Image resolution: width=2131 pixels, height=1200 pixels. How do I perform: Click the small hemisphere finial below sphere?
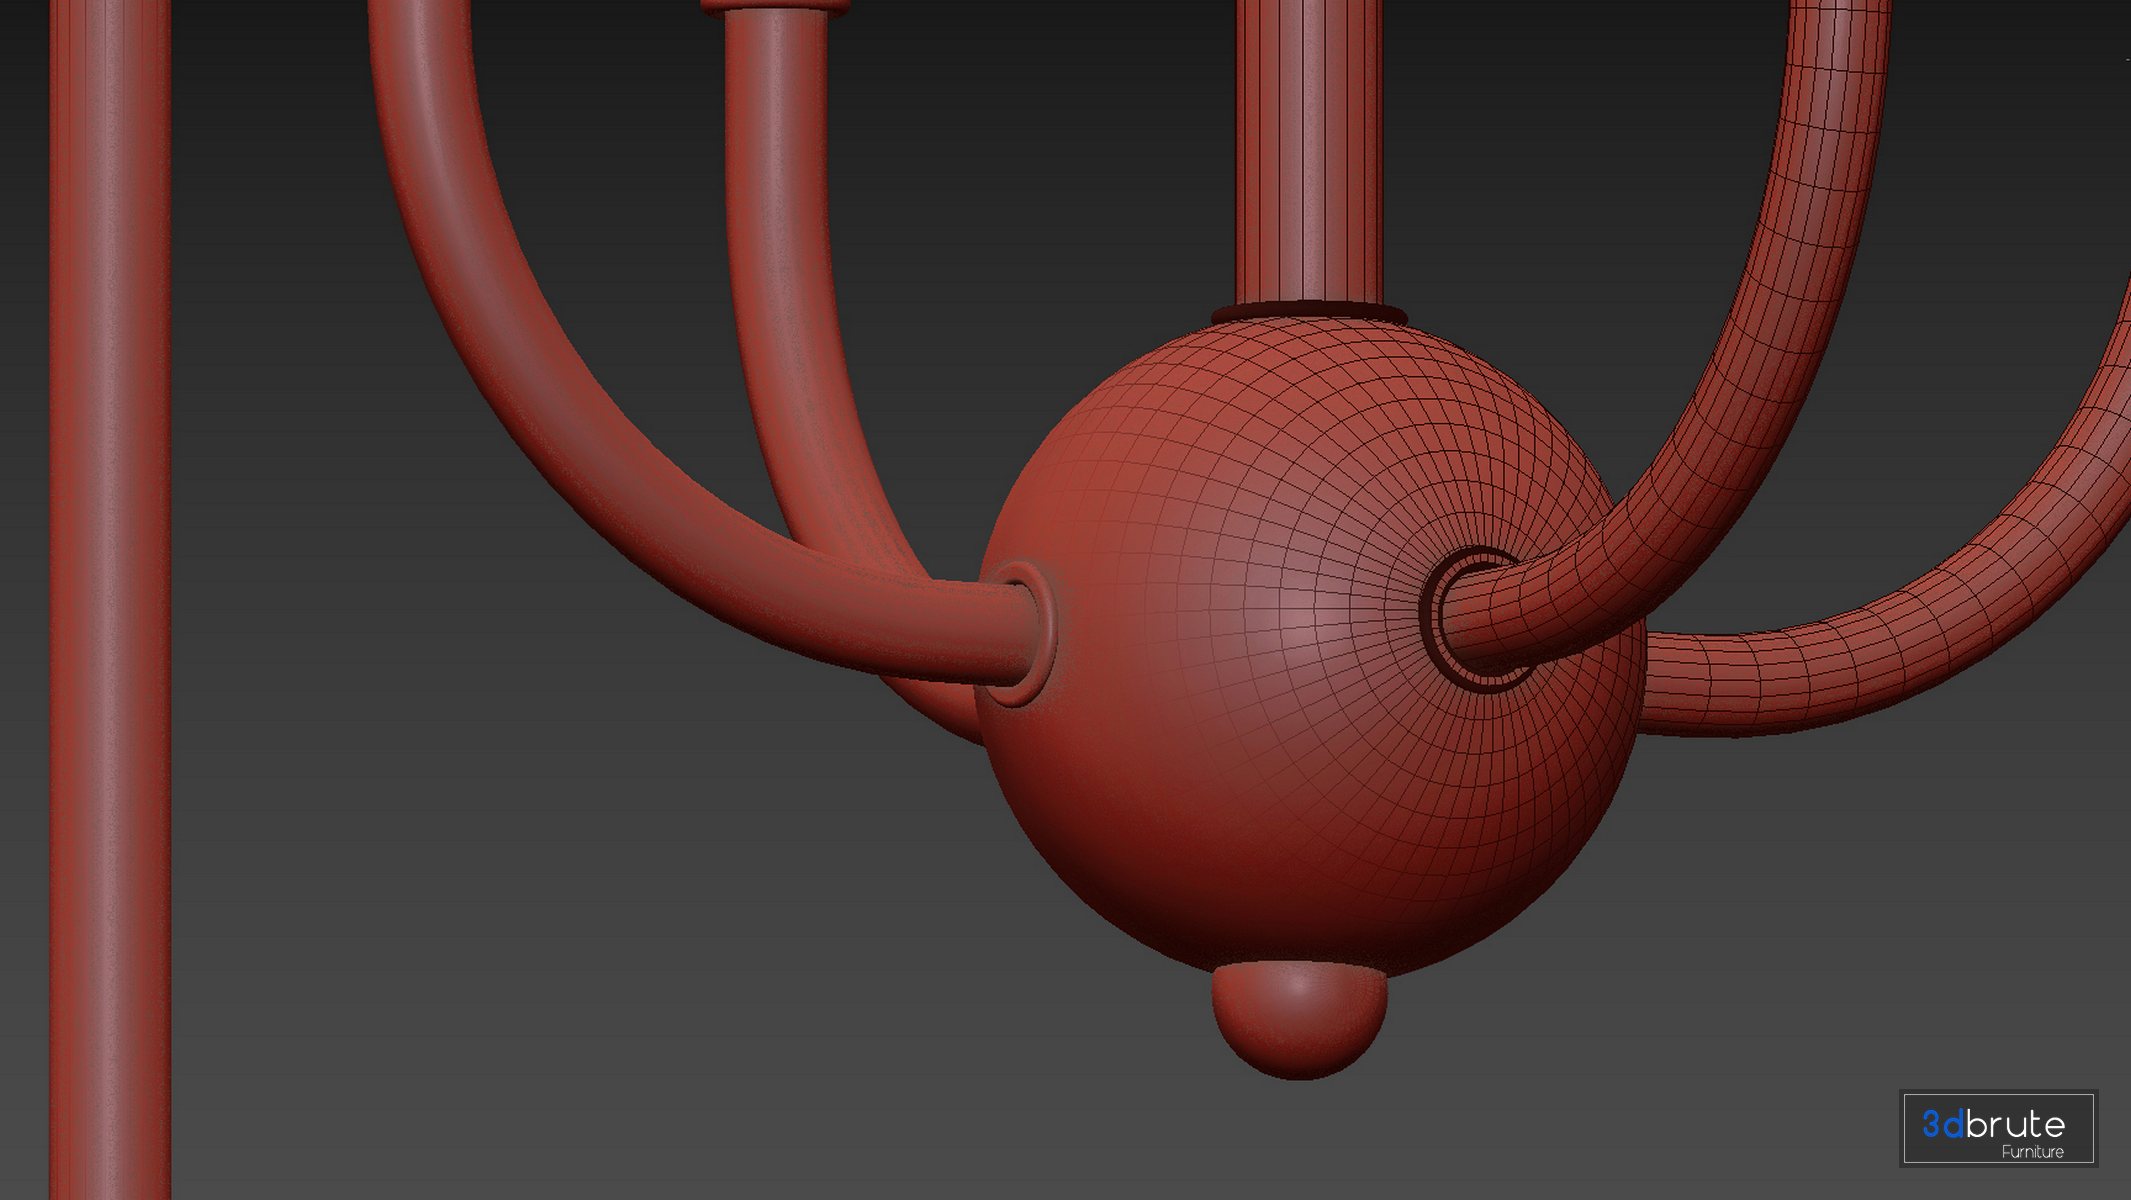click(x=1299, y=1018)
